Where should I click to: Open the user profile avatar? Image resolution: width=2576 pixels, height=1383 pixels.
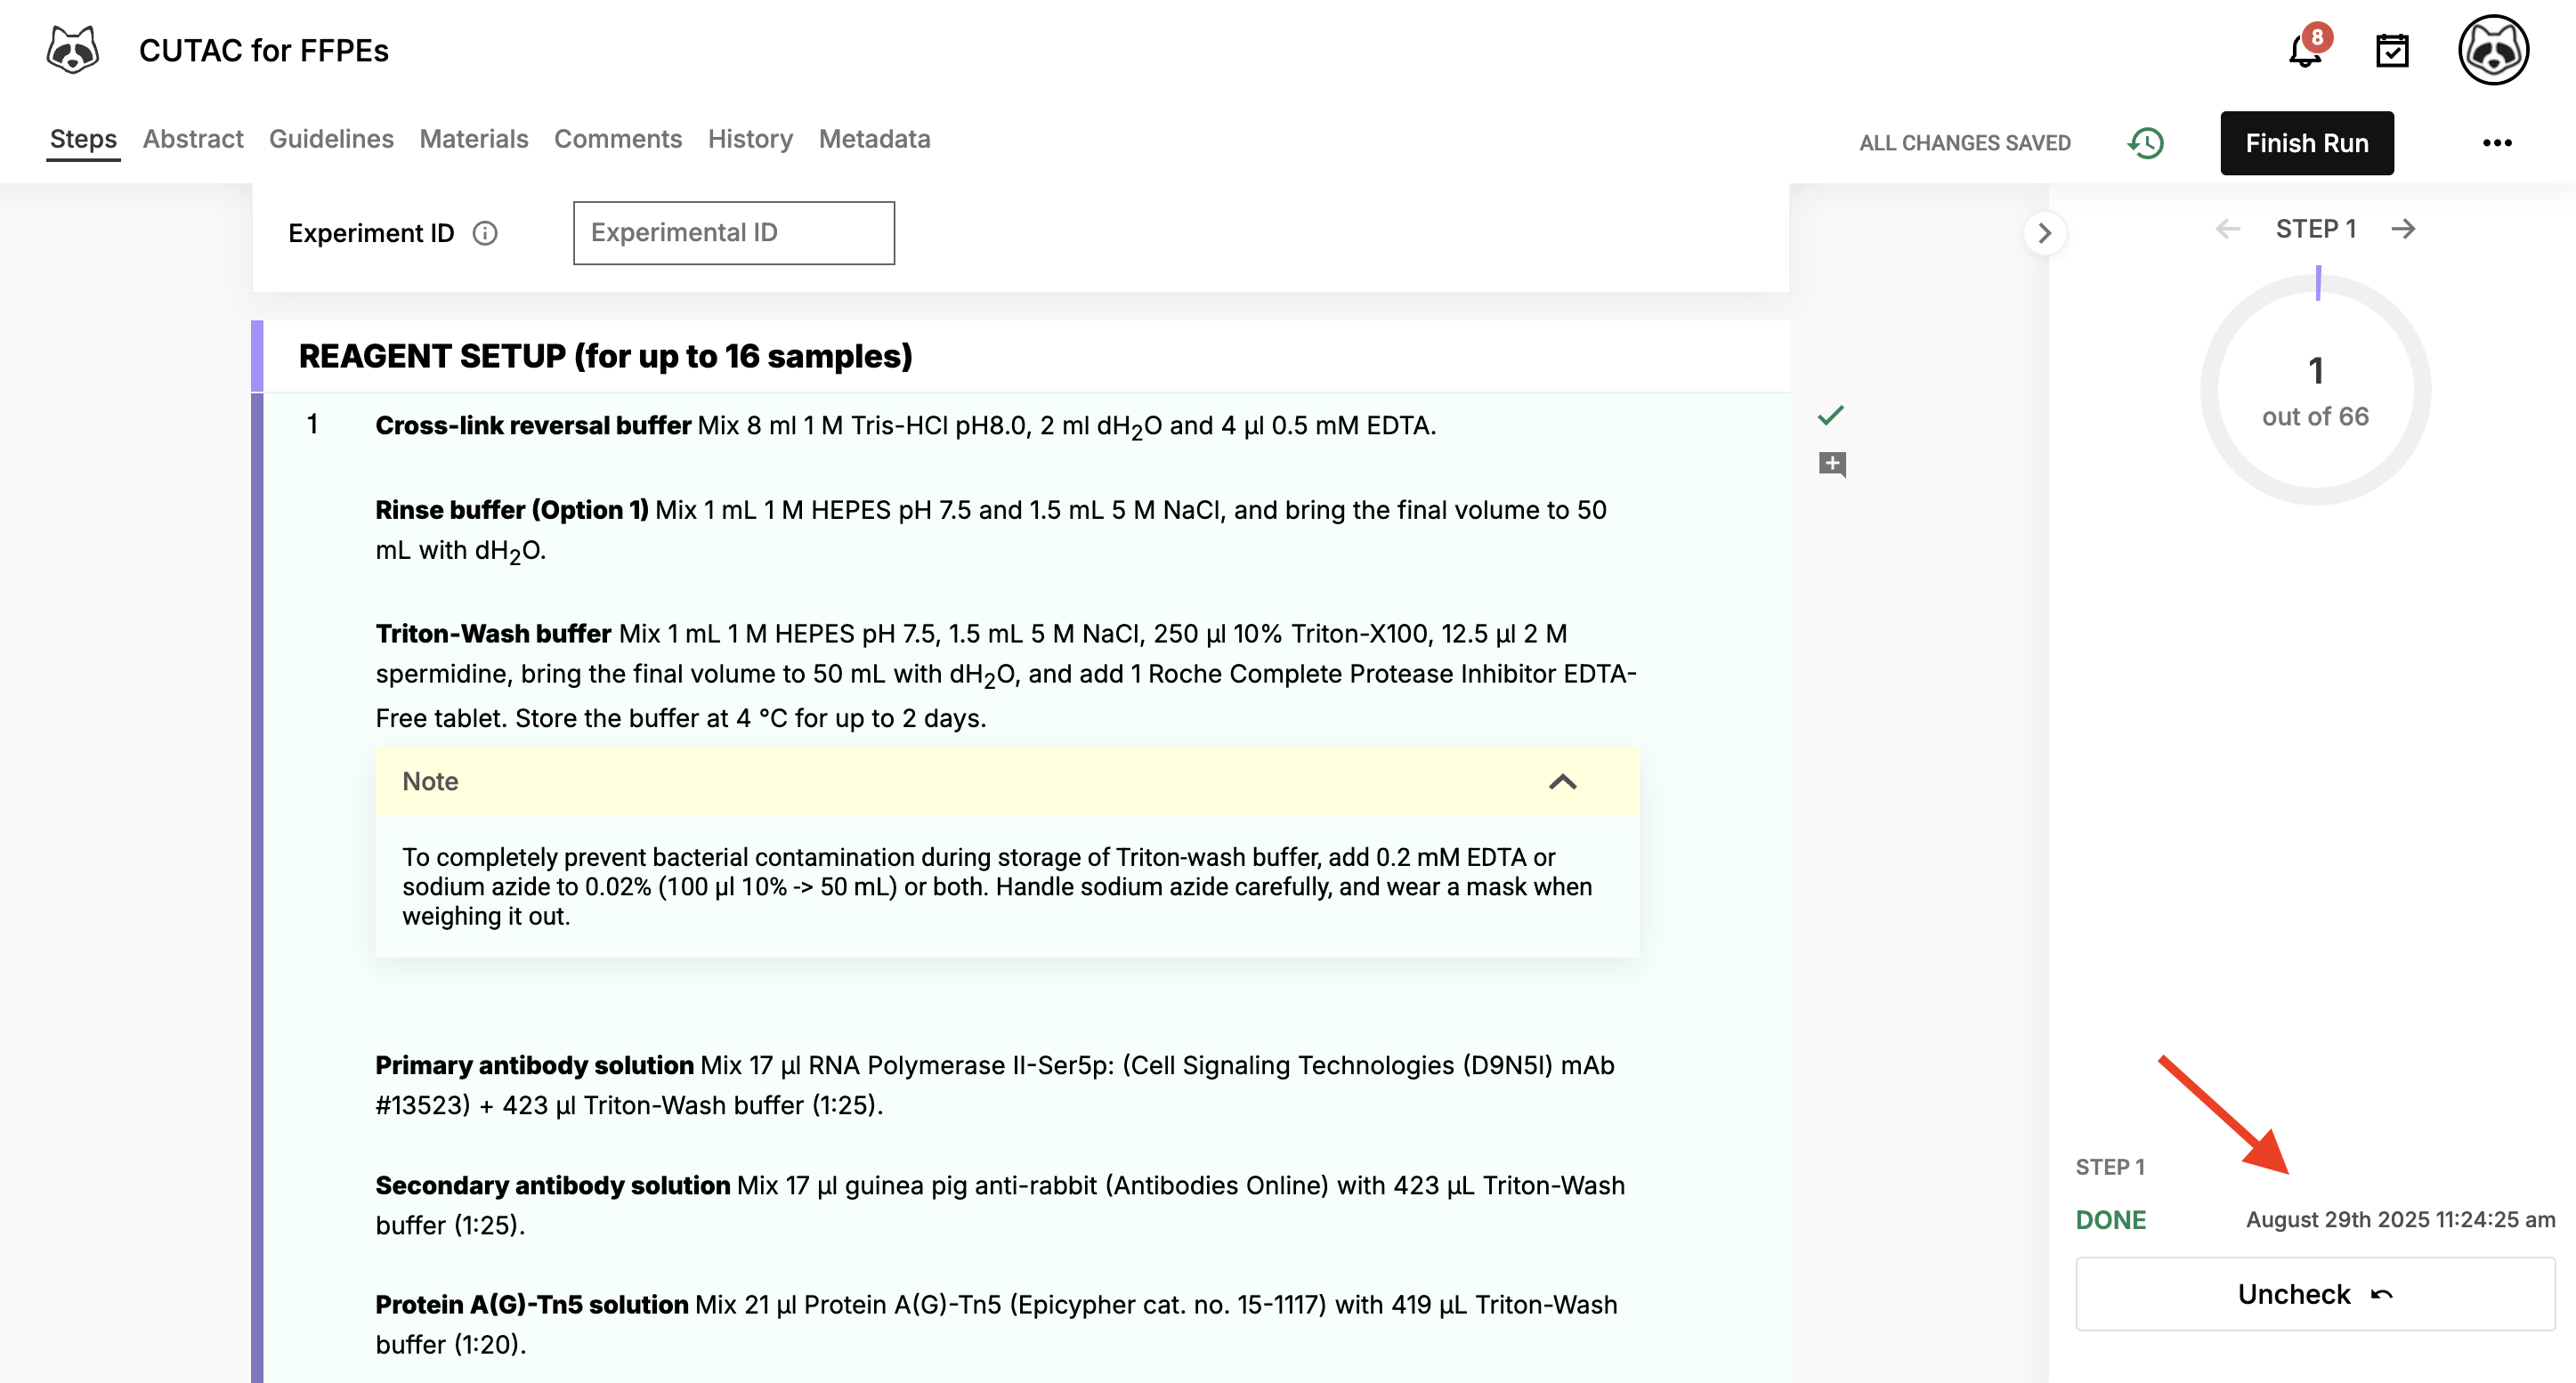tap(2492, 50)
